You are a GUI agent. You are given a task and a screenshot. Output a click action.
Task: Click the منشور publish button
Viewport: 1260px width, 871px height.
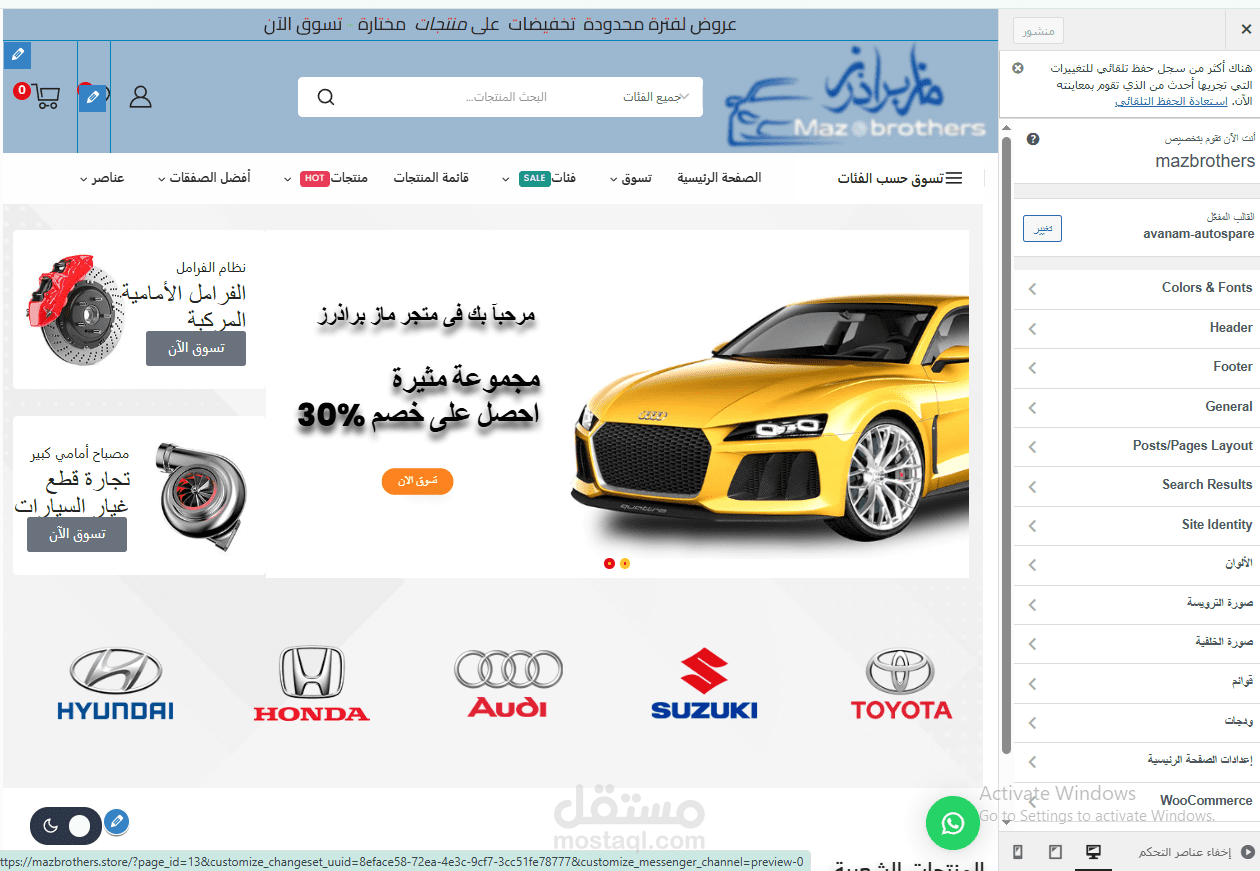[x=1038, y=31]
